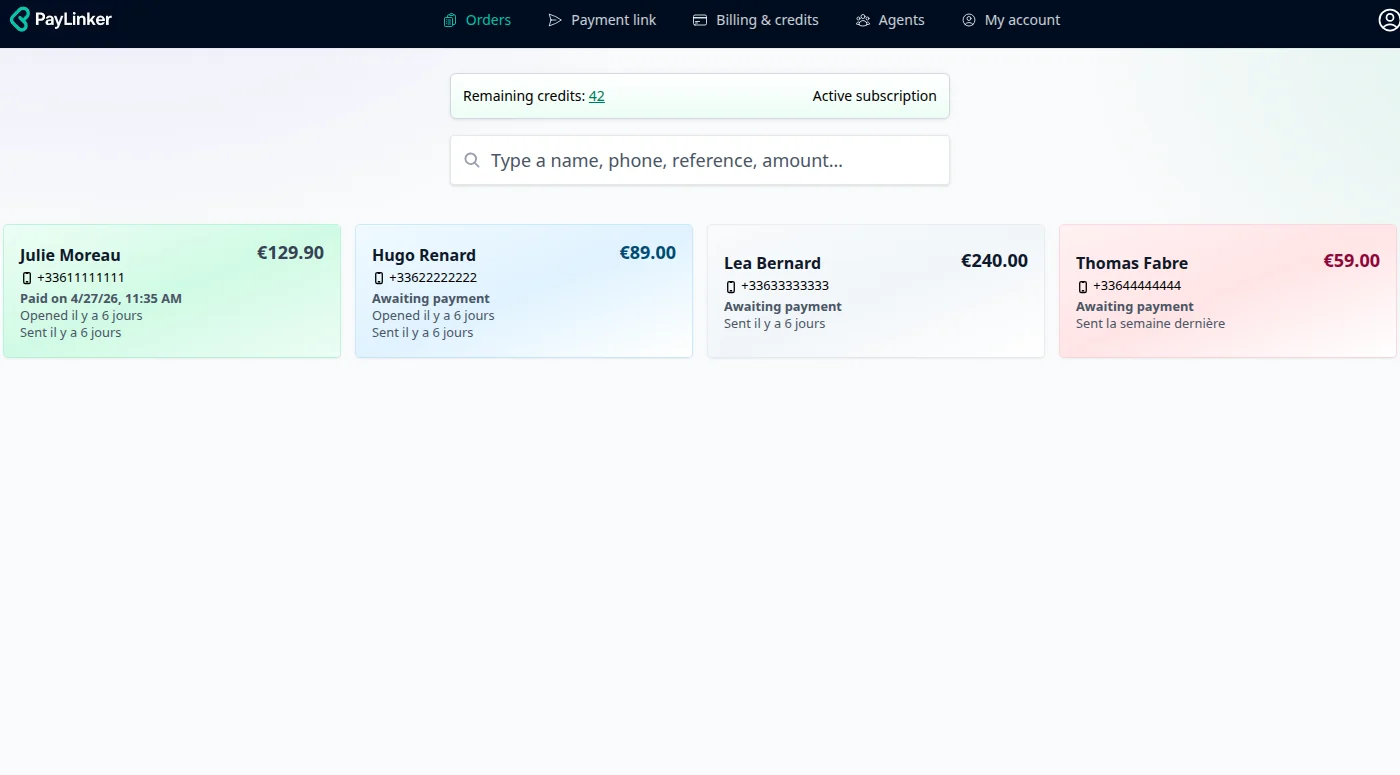1400x775 pixels.
Task: Open Julie Moreau's order card
Action: point(172,291)
